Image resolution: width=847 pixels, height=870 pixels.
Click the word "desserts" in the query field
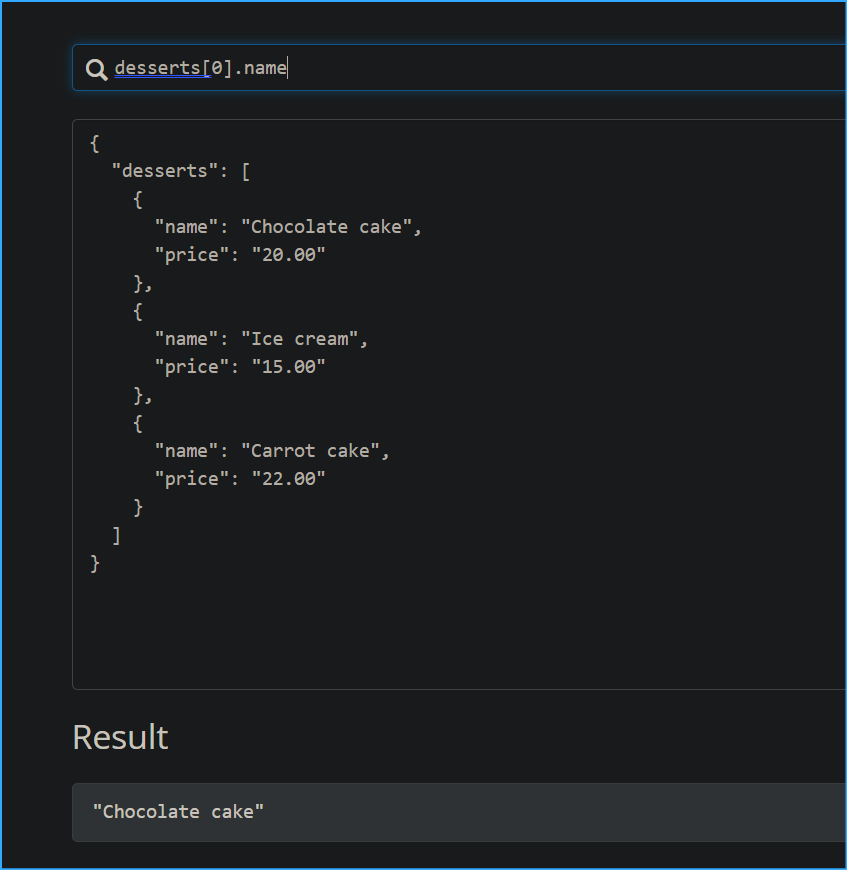coord(157,68)
